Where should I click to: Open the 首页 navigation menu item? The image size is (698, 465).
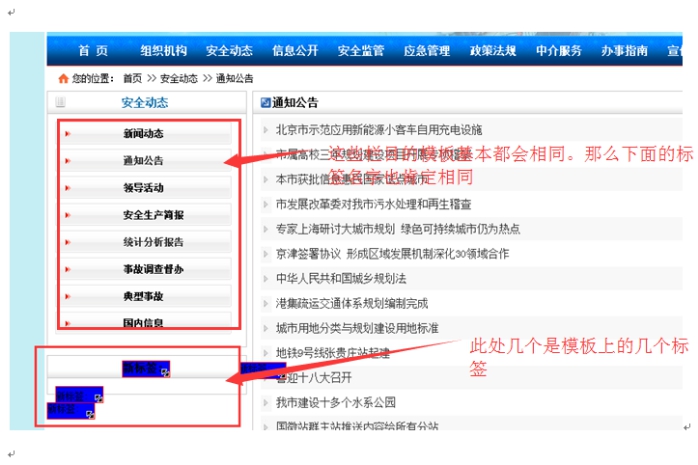click(x=92, y=51)
